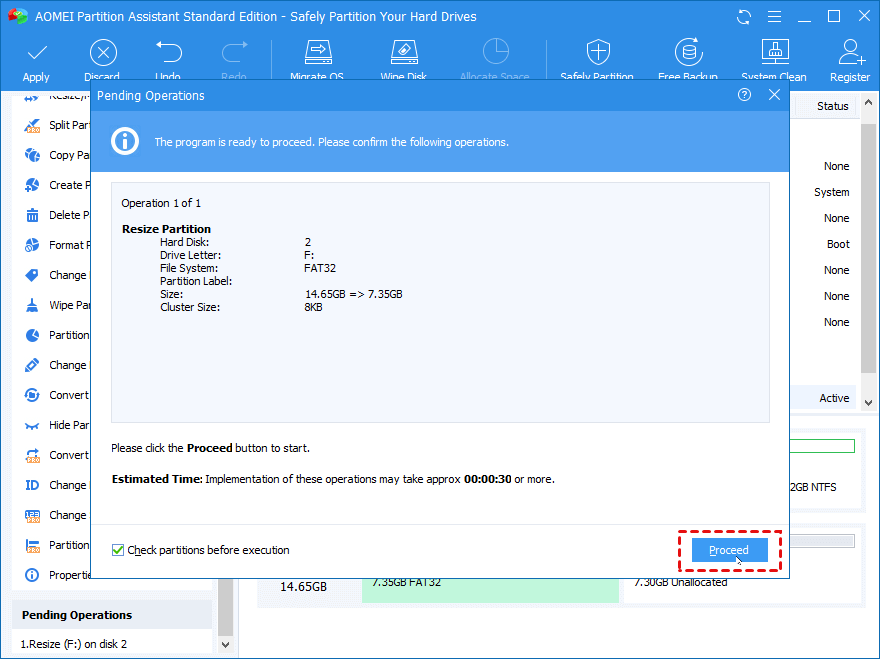Open the Free Backup tool
Screen dimensions: 880x659
(x=686, y=53)
